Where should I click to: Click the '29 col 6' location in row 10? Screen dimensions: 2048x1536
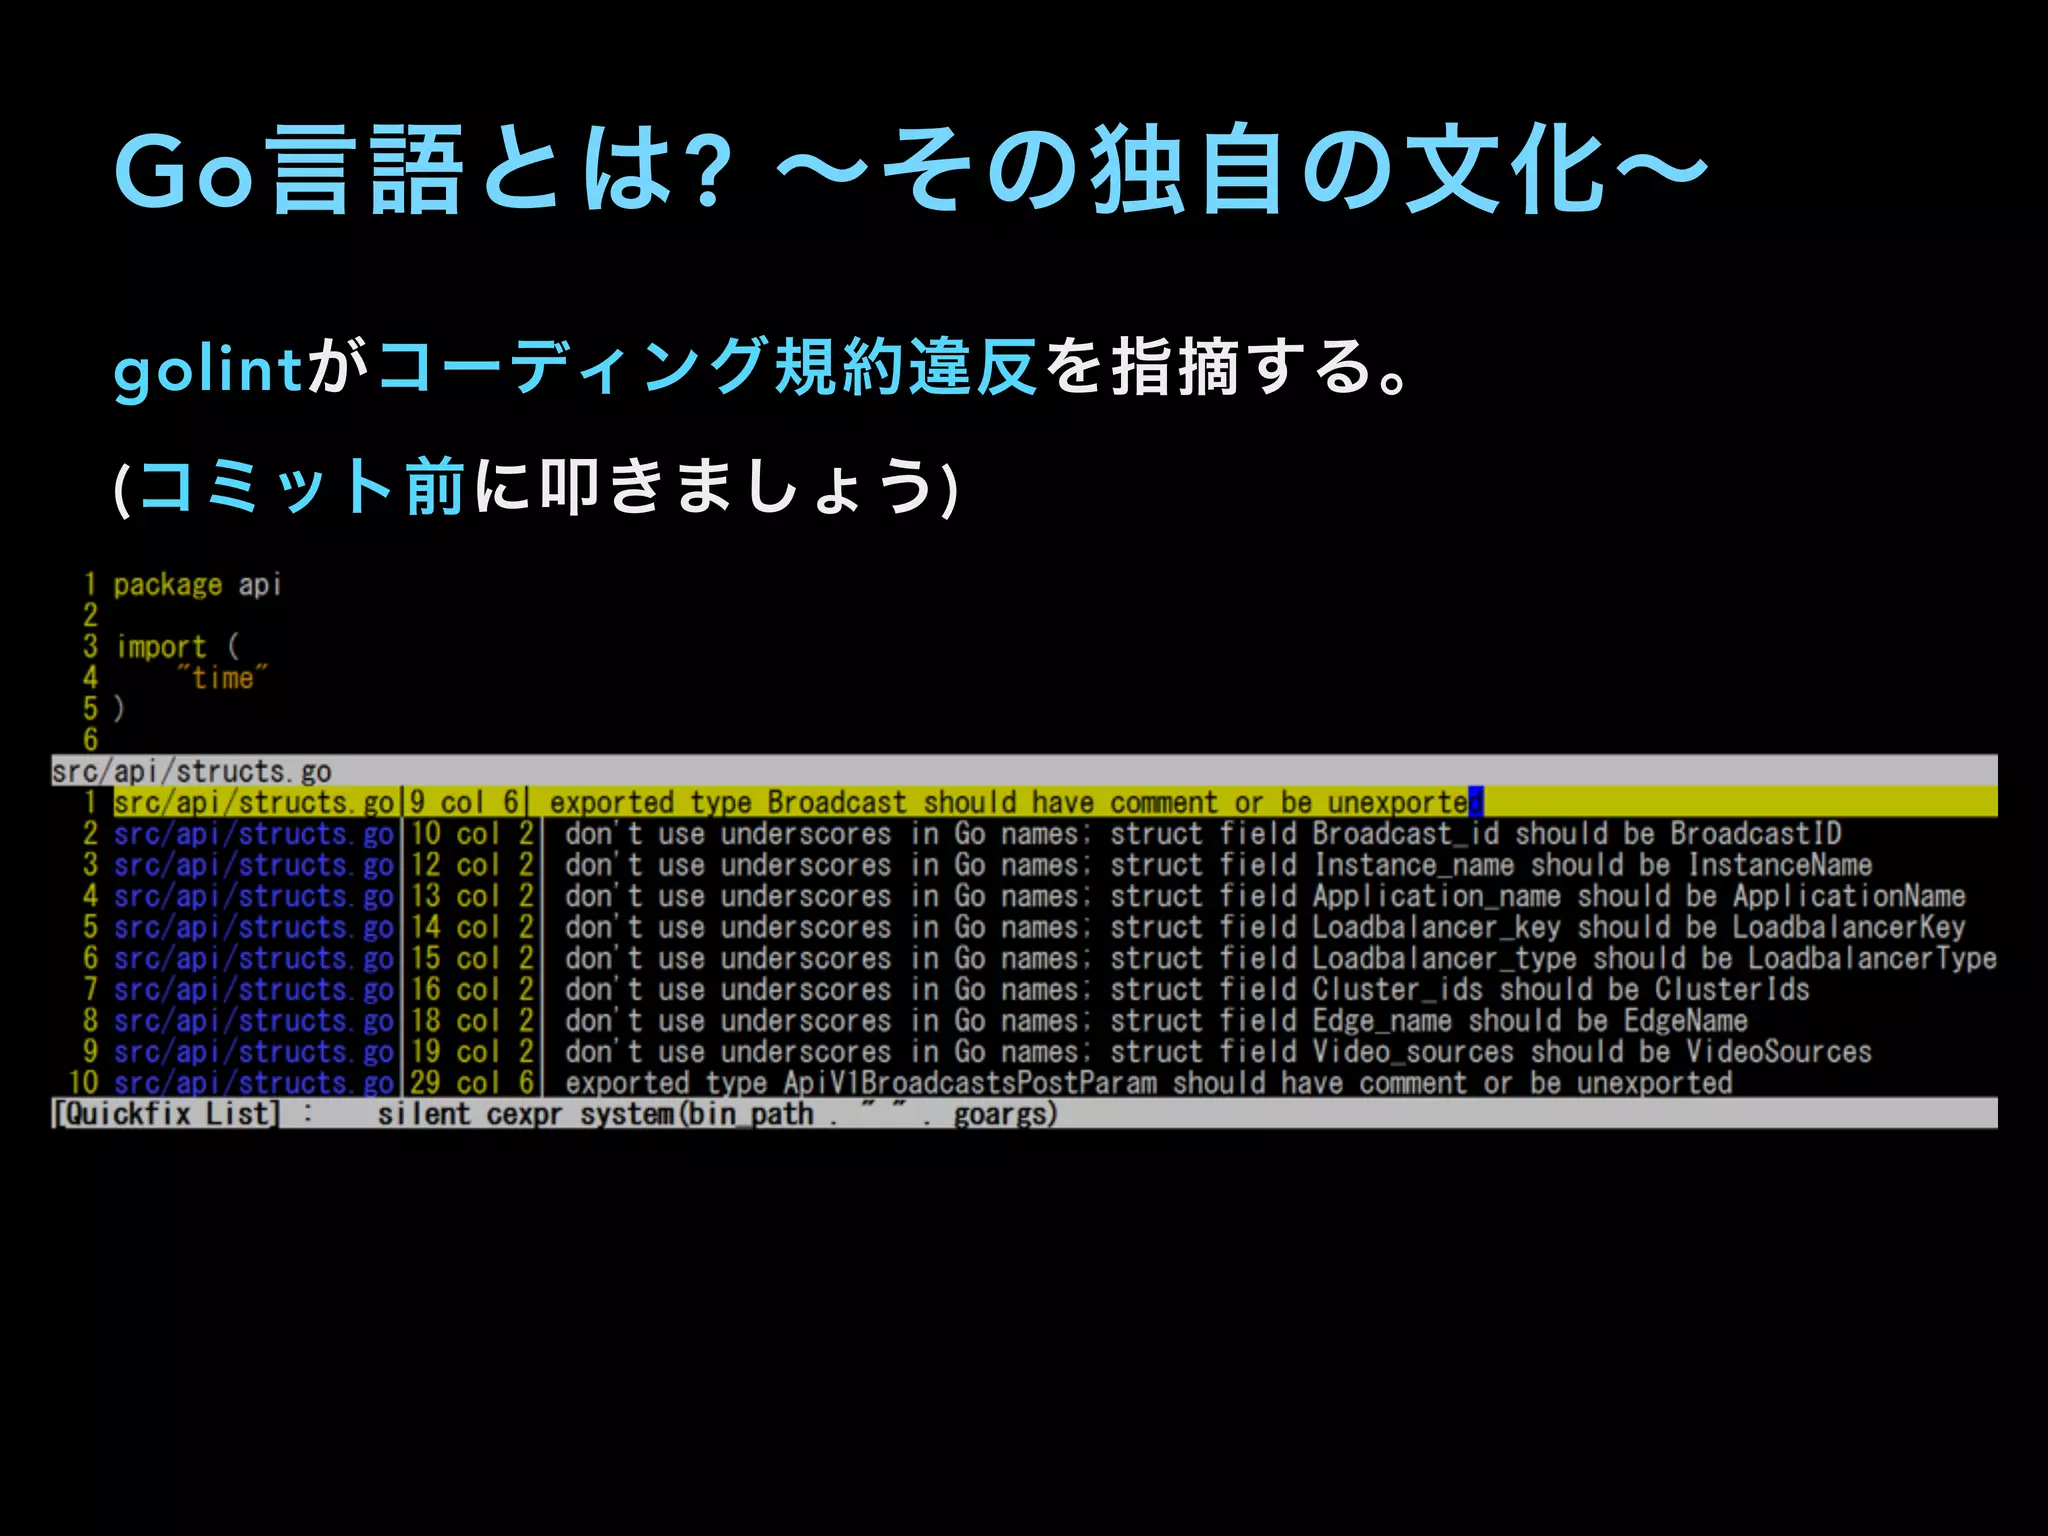(x=472, y=1082)
